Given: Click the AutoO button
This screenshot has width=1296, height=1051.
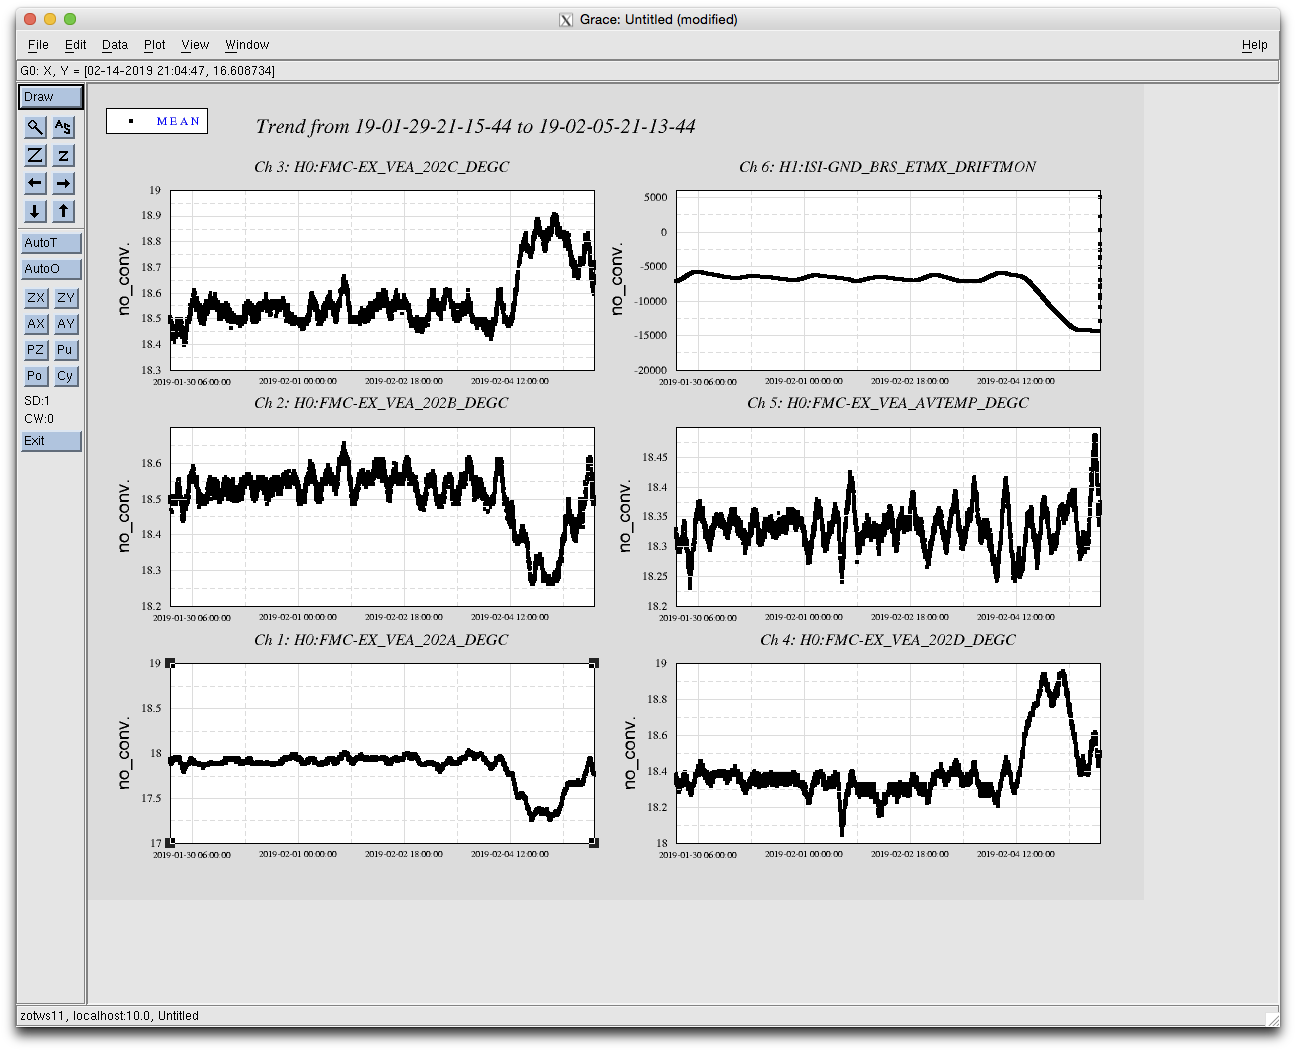Looking at the screenshot, I should (51, 269).
